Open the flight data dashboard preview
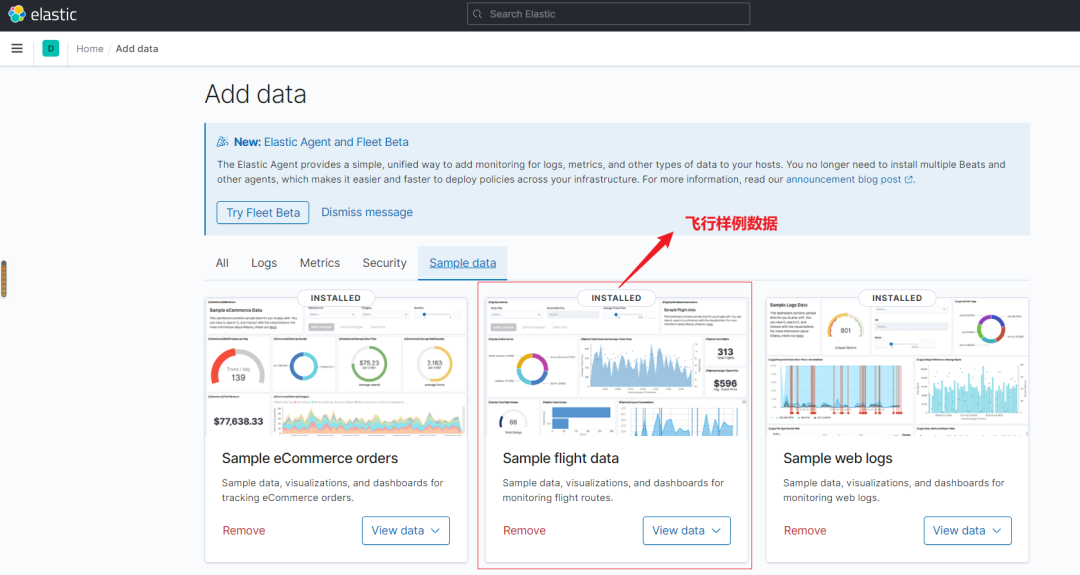1080x575 pixels. click(x=616, y=367)
